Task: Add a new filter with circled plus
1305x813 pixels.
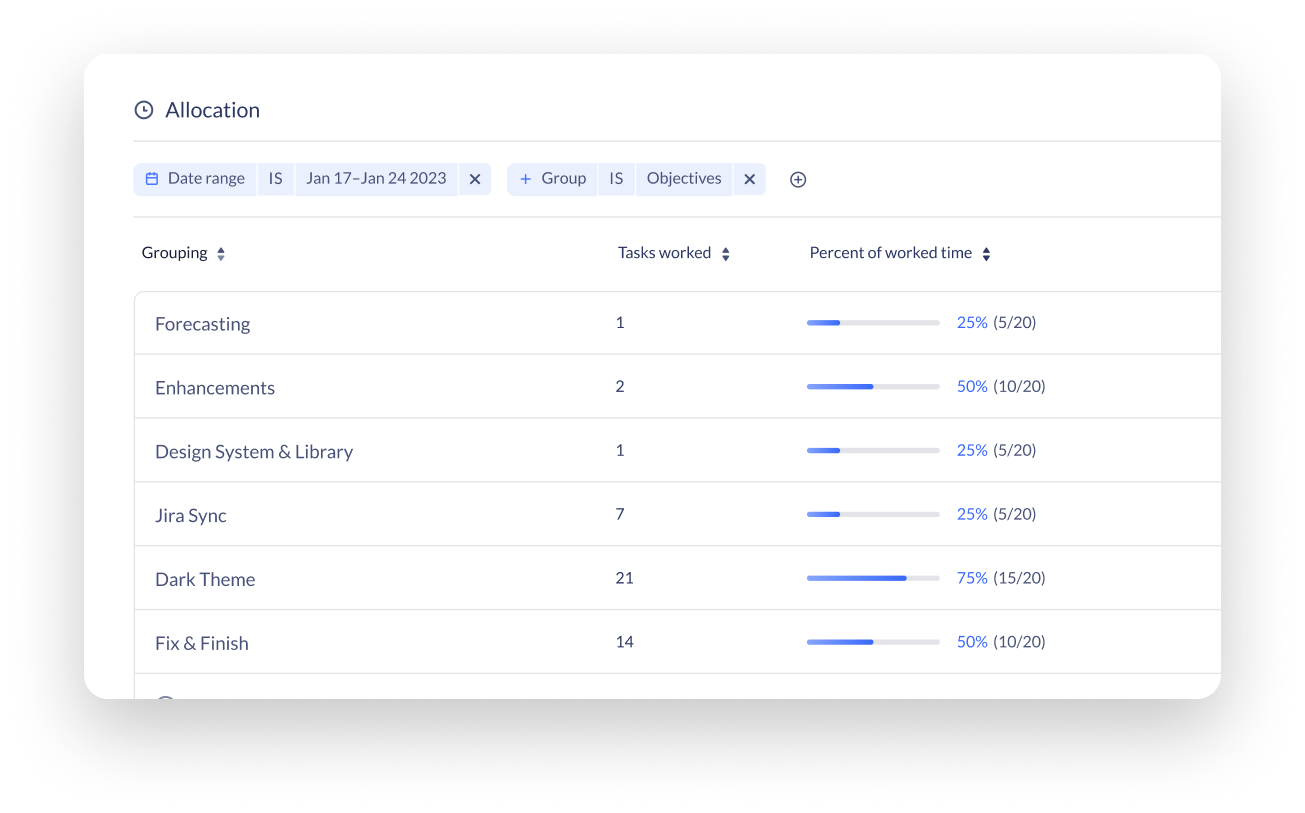Action: [798, 180]
